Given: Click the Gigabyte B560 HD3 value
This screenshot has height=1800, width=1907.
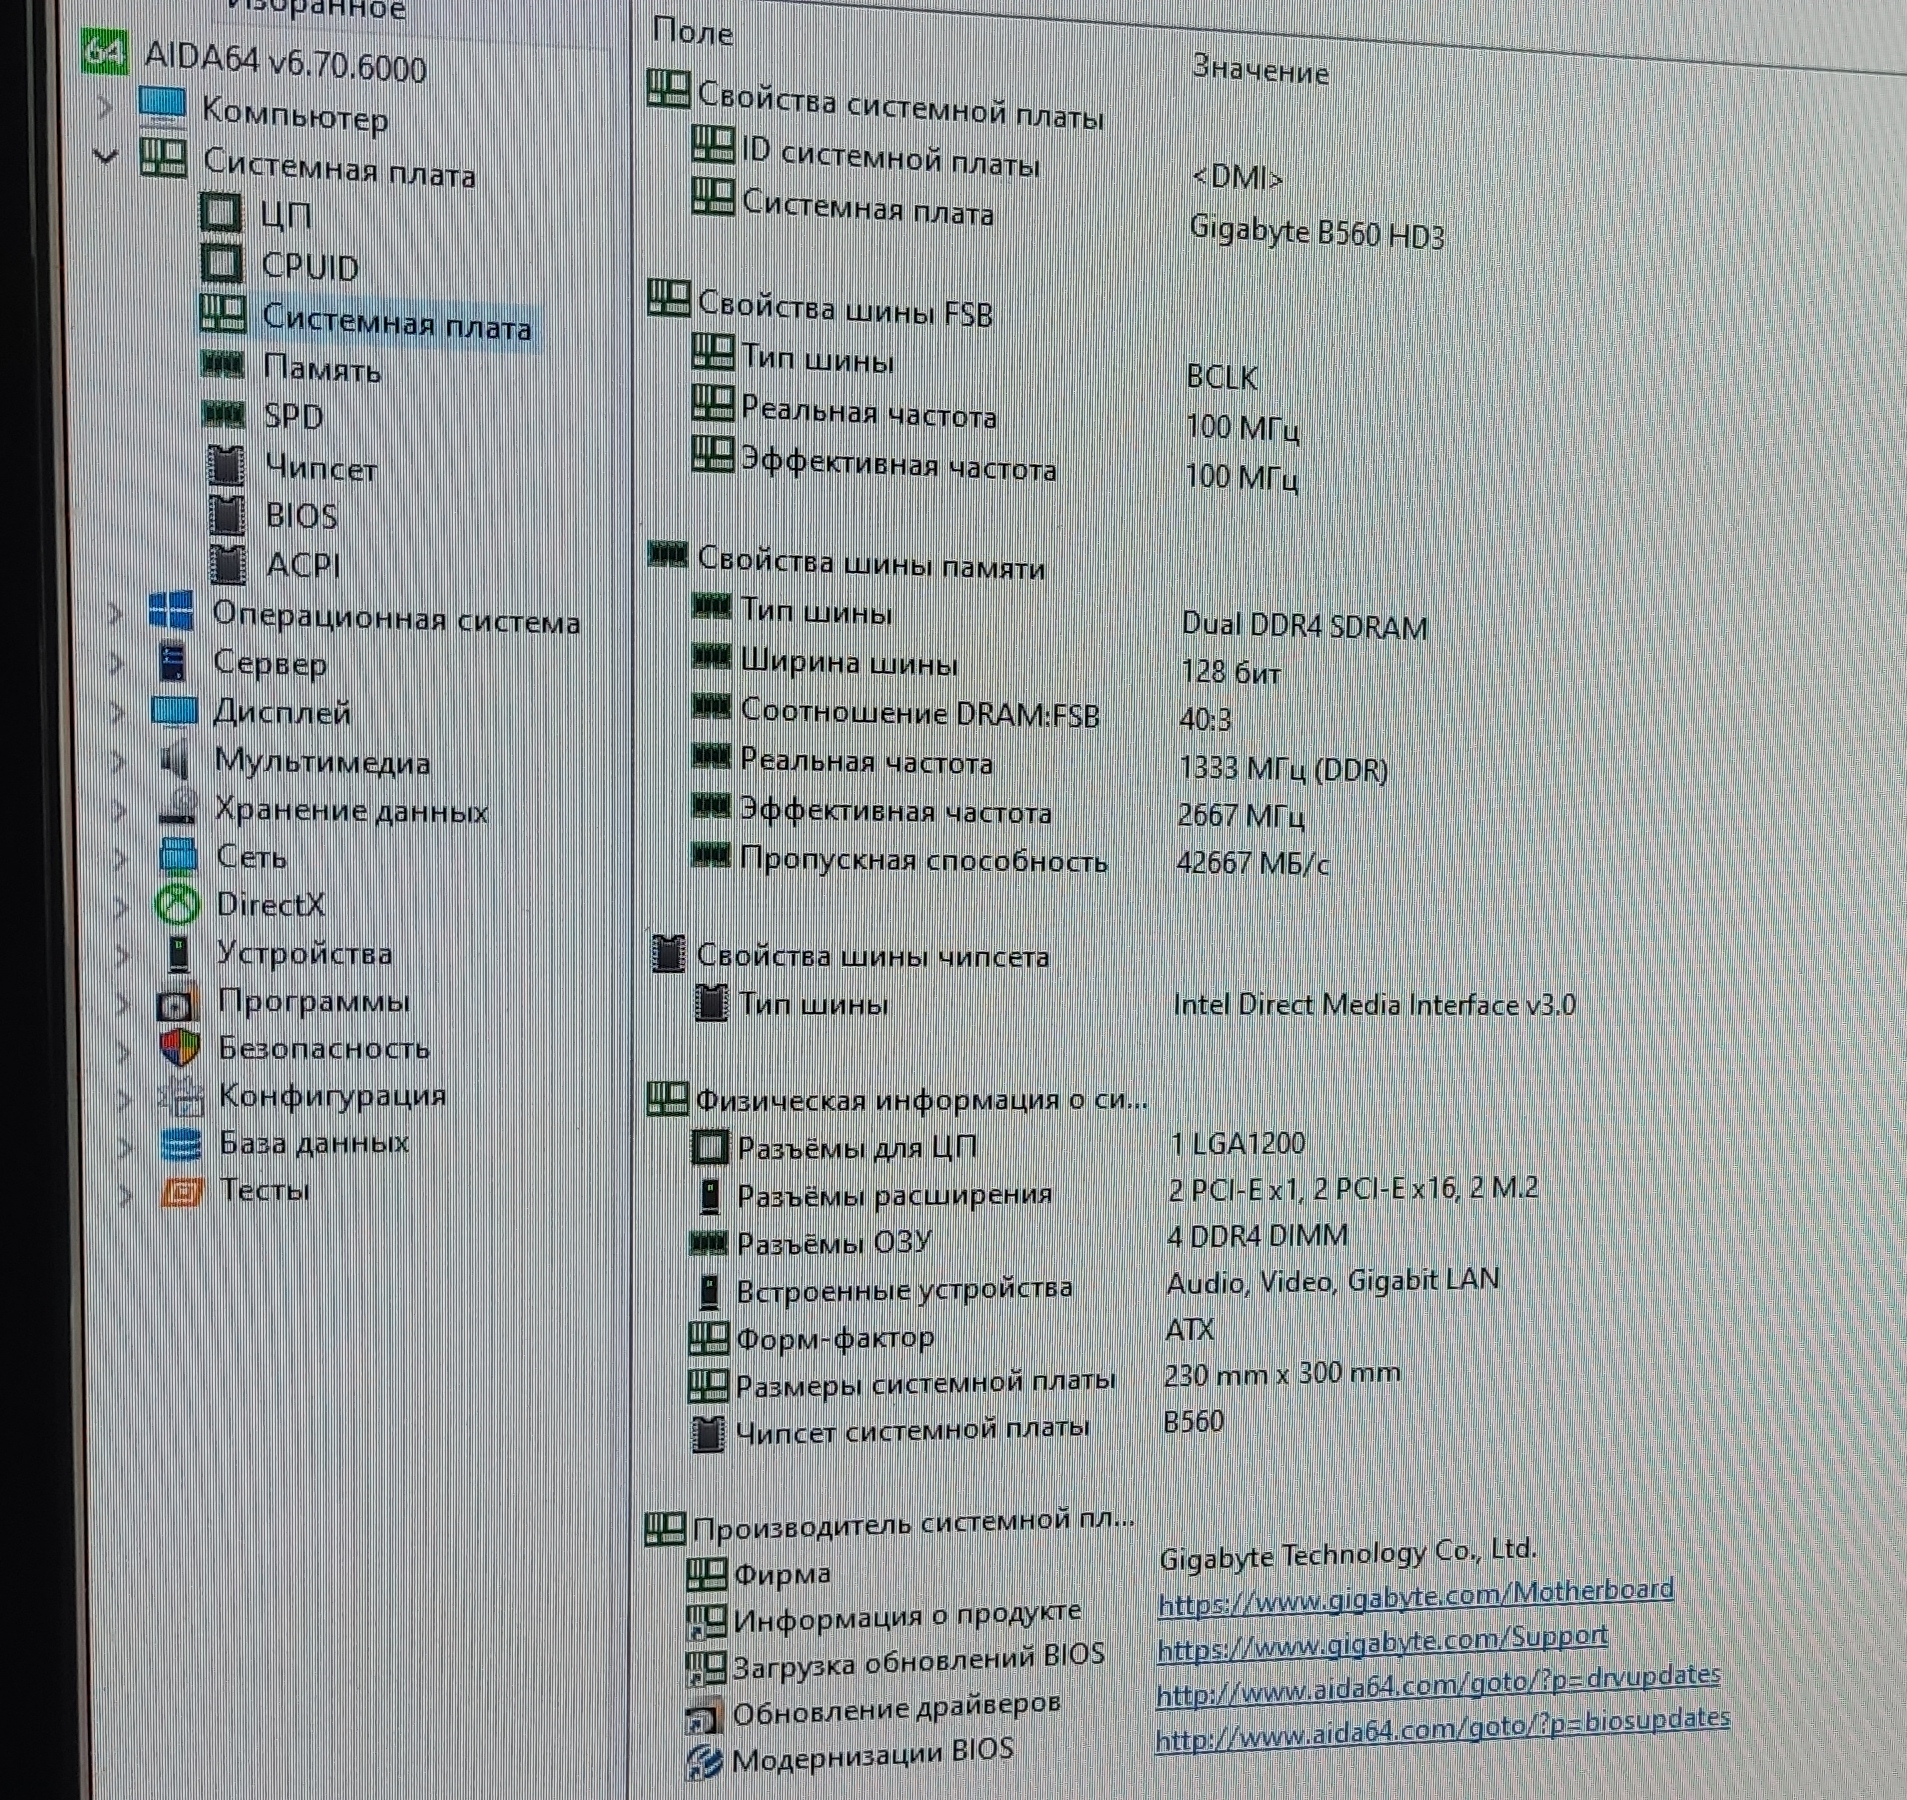Looking at the screenshot, I should click(1317, 232).
